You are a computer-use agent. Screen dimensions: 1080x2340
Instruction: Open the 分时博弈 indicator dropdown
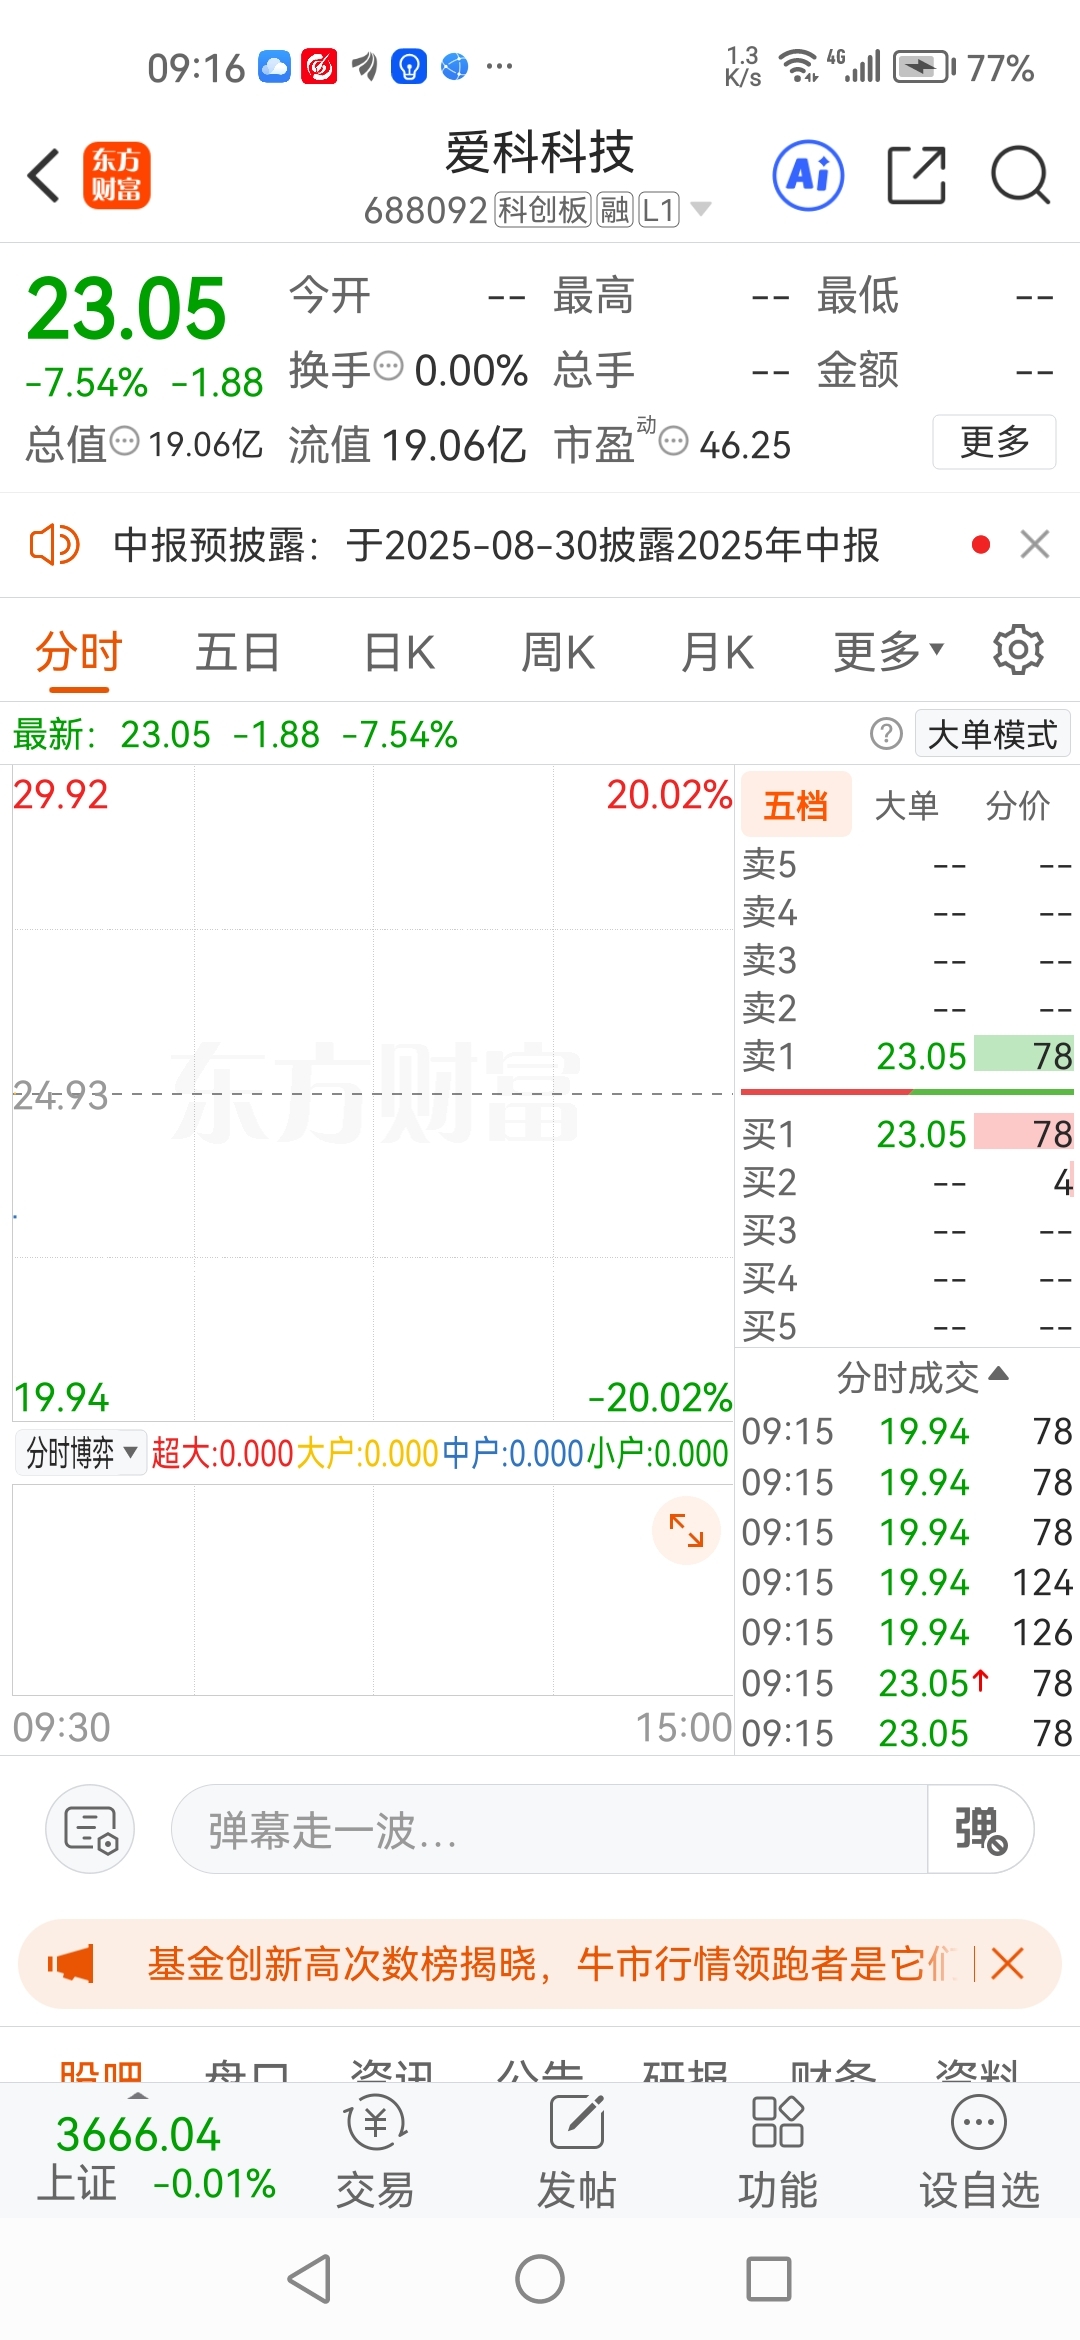click(x=81, y=1452)
